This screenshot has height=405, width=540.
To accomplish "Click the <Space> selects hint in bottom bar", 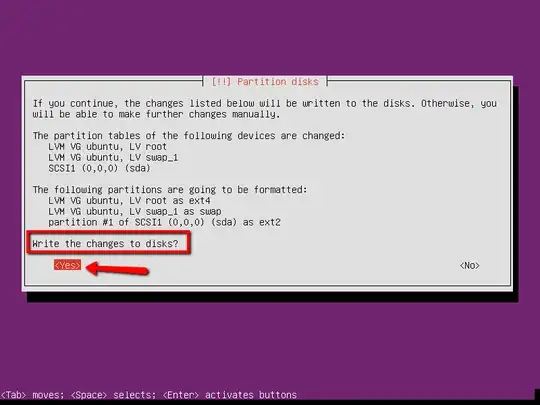I will (x=113, y=395).
